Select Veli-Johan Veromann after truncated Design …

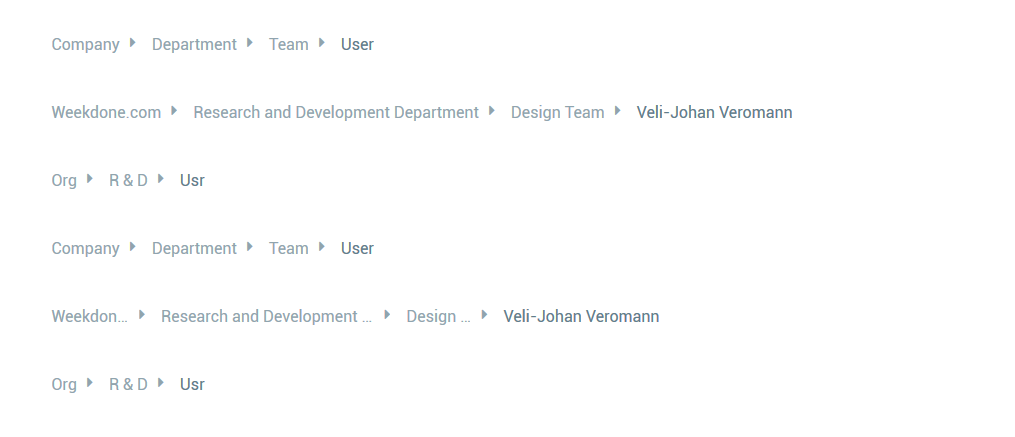[x=581, y=317]
